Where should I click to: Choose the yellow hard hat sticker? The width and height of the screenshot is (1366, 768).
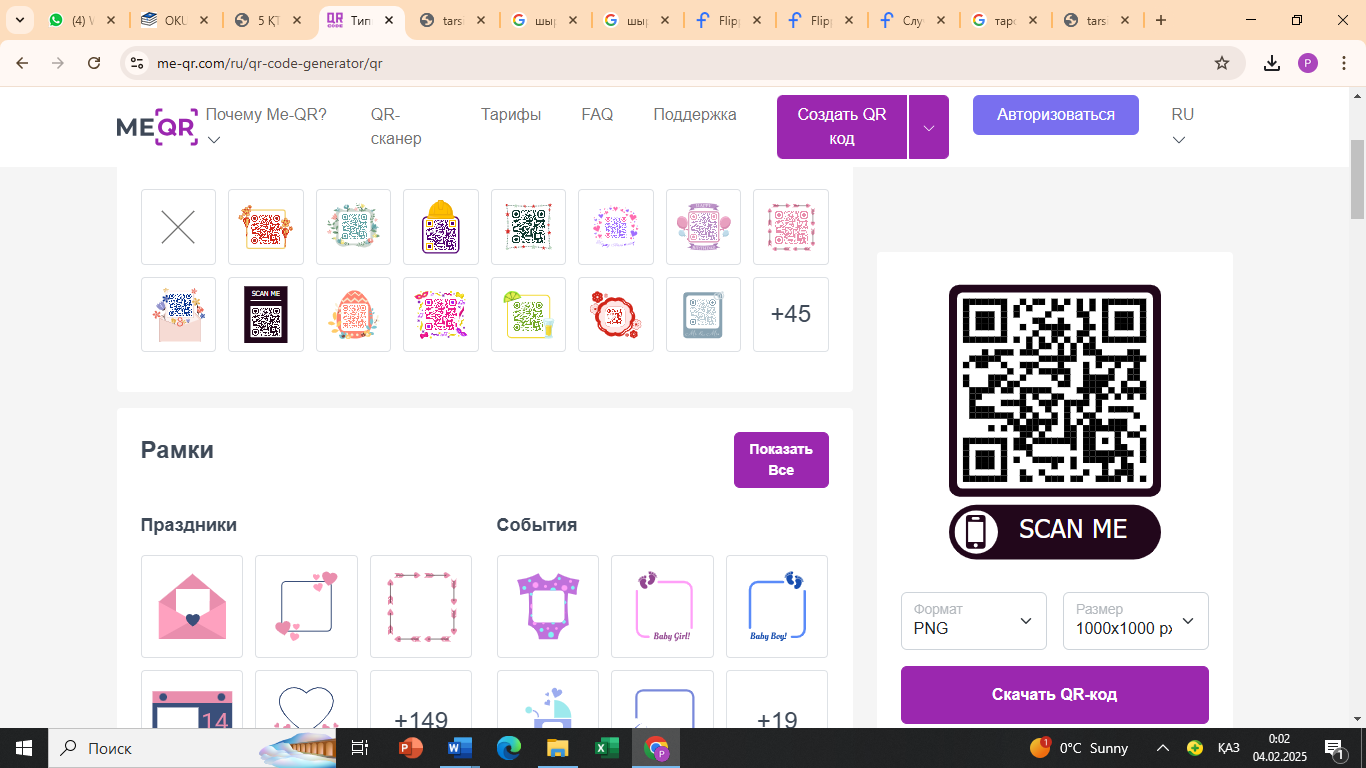click(441, 227)
